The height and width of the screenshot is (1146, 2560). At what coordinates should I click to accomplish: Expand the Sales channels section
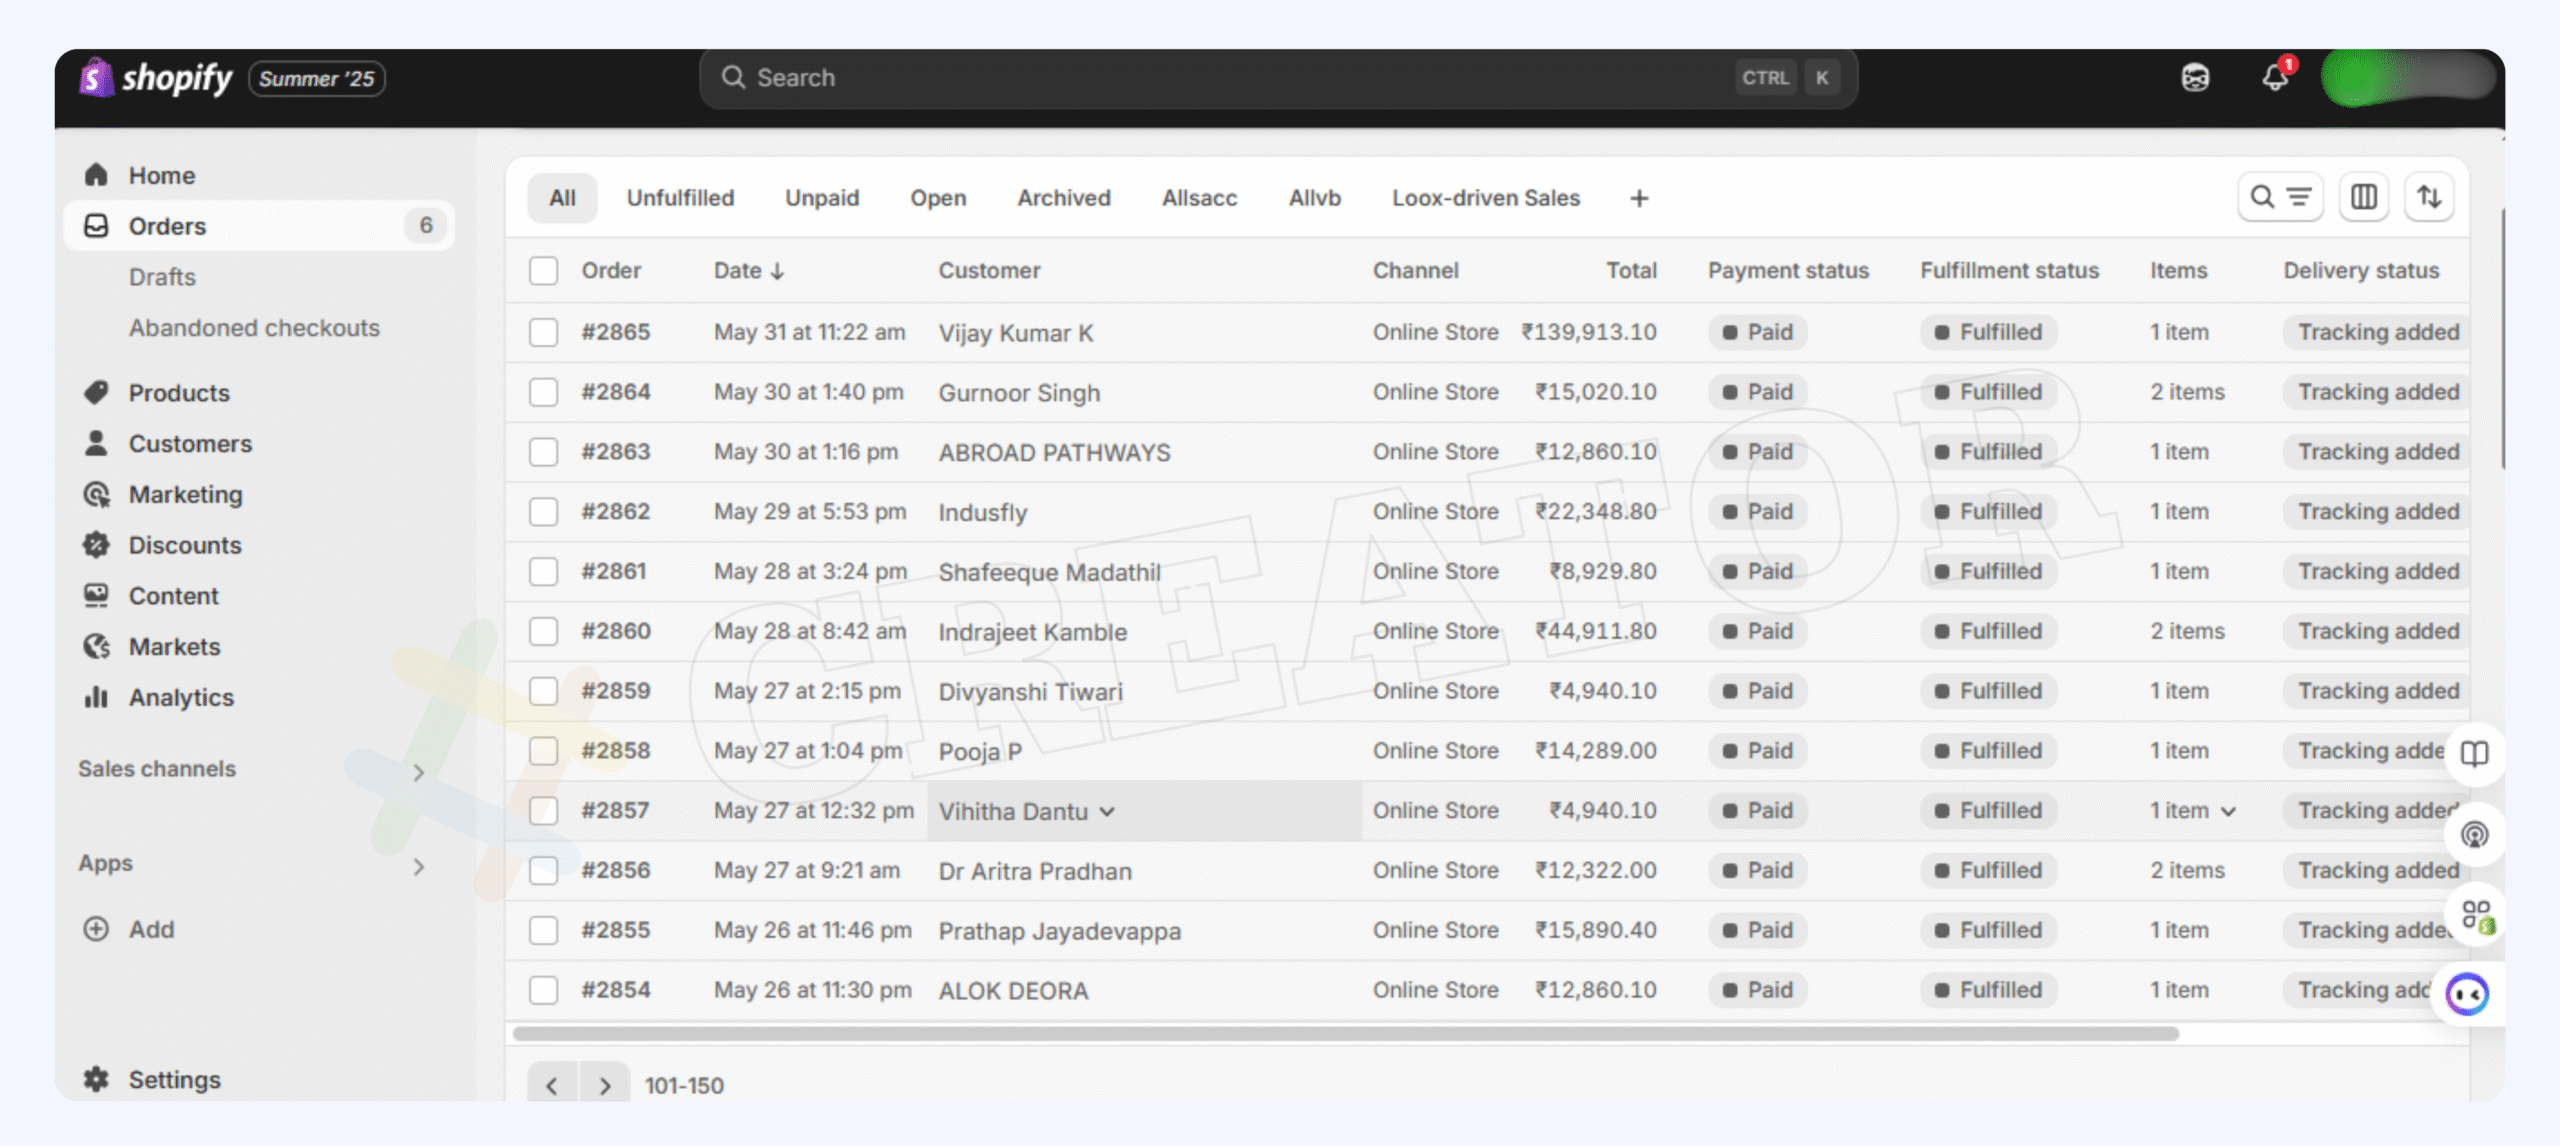(418, 771)
